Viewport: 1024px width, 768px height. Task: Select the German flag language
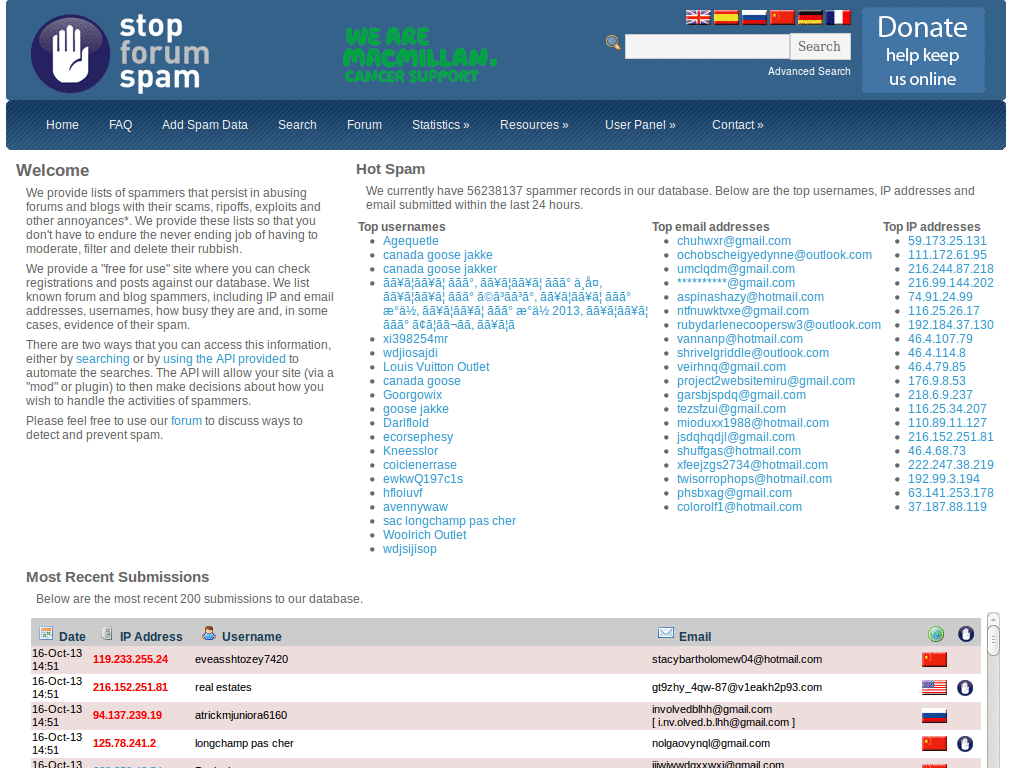(x=810, y=18)
